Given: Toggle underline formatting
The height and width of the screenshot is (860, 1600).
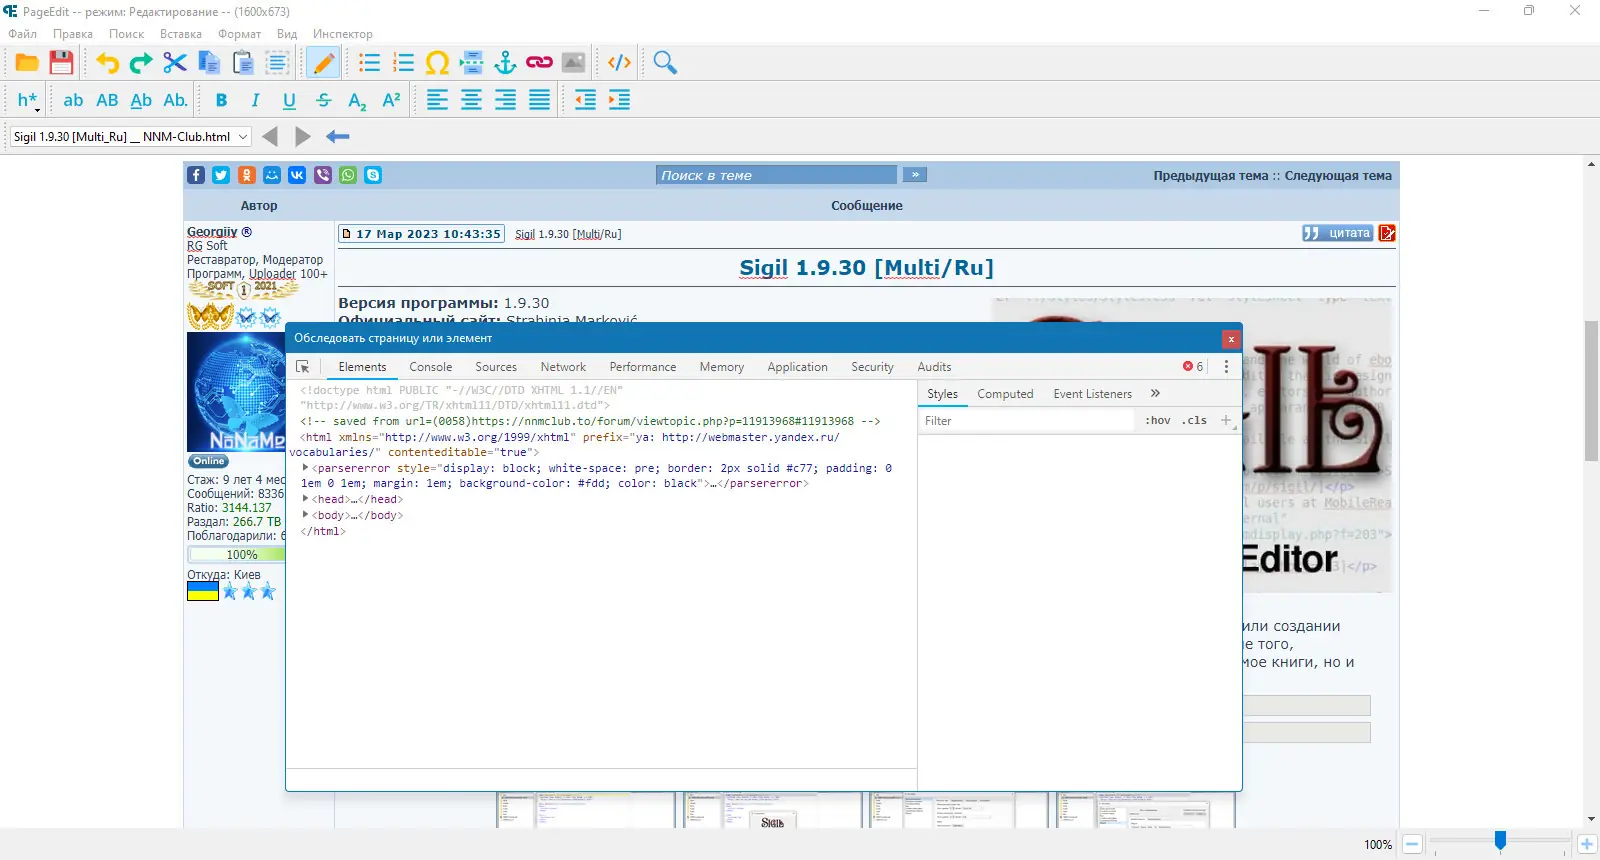Looking at the screenshot, I should click(x=289, y=100).
